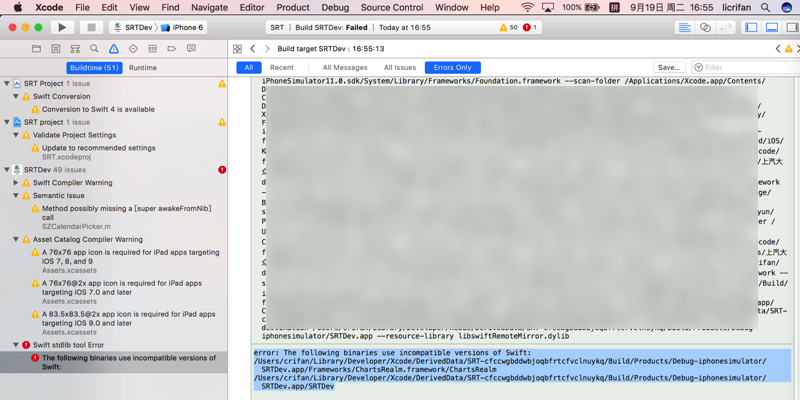Open the Source Control menu
Screen dimensions: 800x400
392,7
